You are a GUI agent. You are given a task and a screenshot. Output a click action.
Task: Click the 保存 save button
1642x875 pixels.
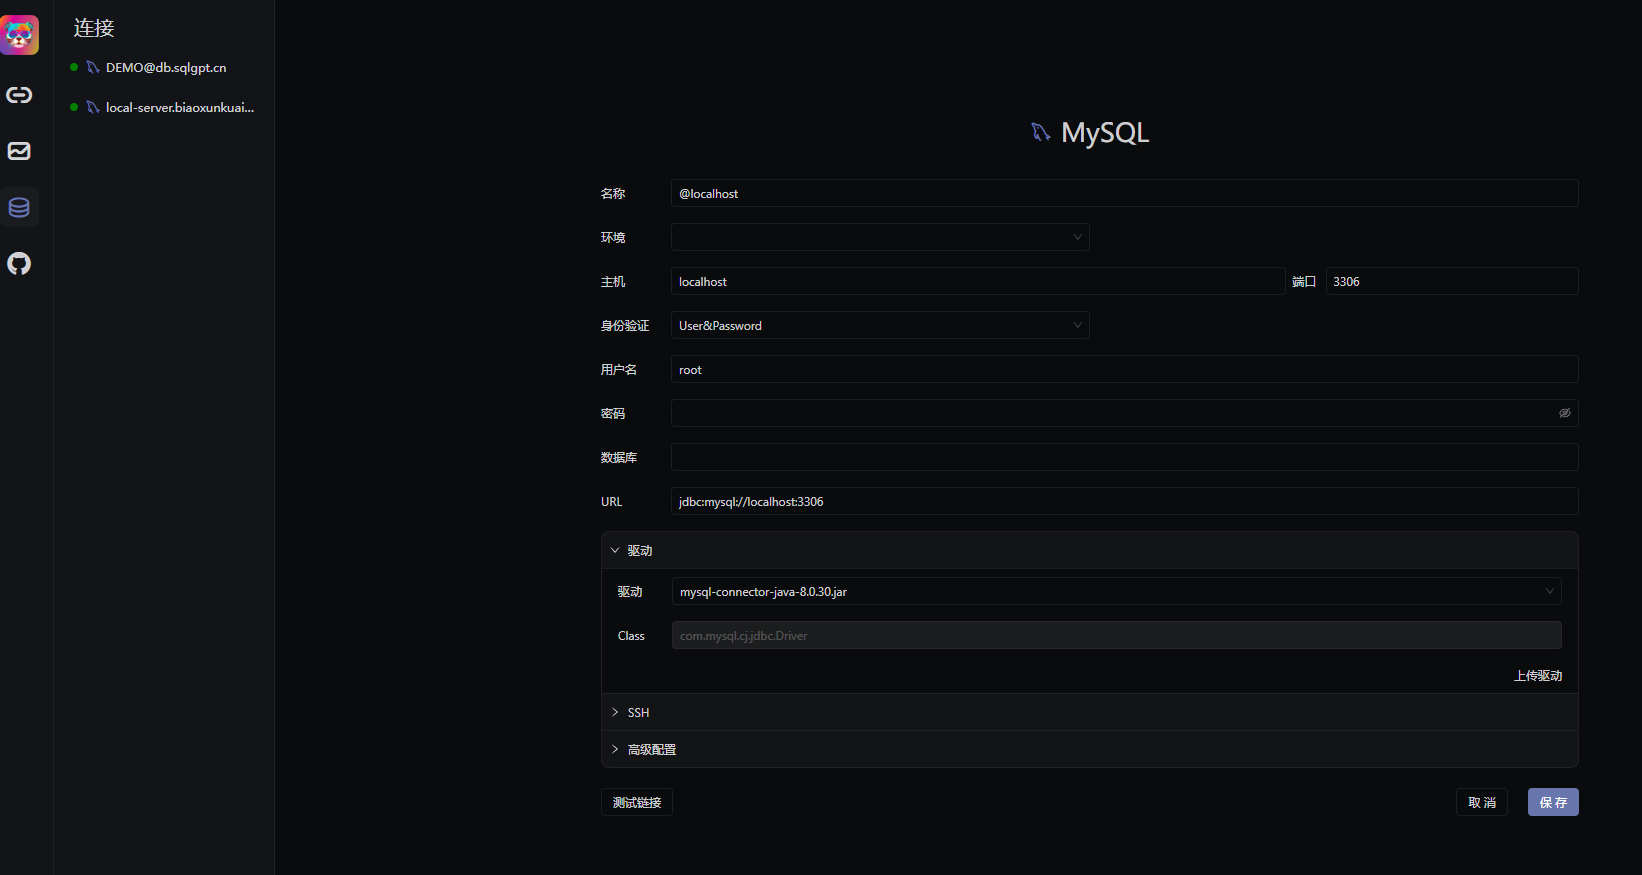[1553, 802]
